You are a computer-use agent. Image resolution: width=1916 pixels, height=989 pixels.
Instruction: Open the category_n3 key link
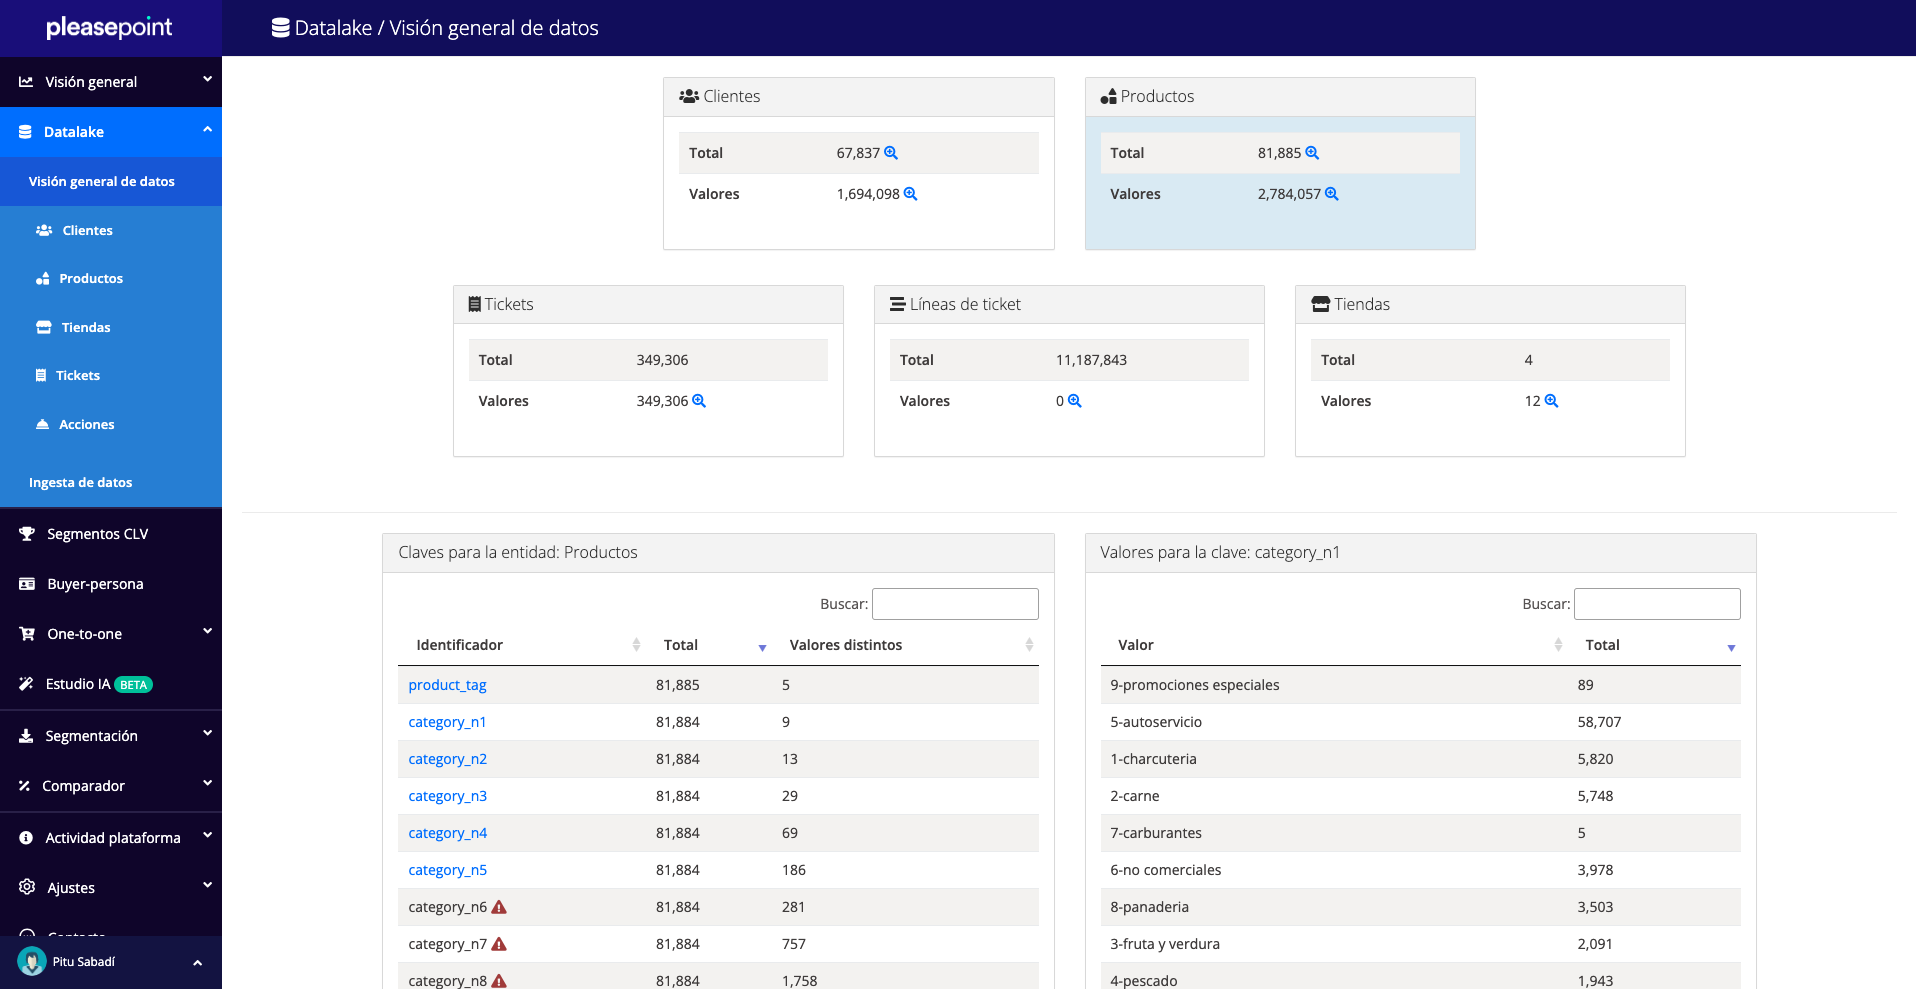coord(447,796)
